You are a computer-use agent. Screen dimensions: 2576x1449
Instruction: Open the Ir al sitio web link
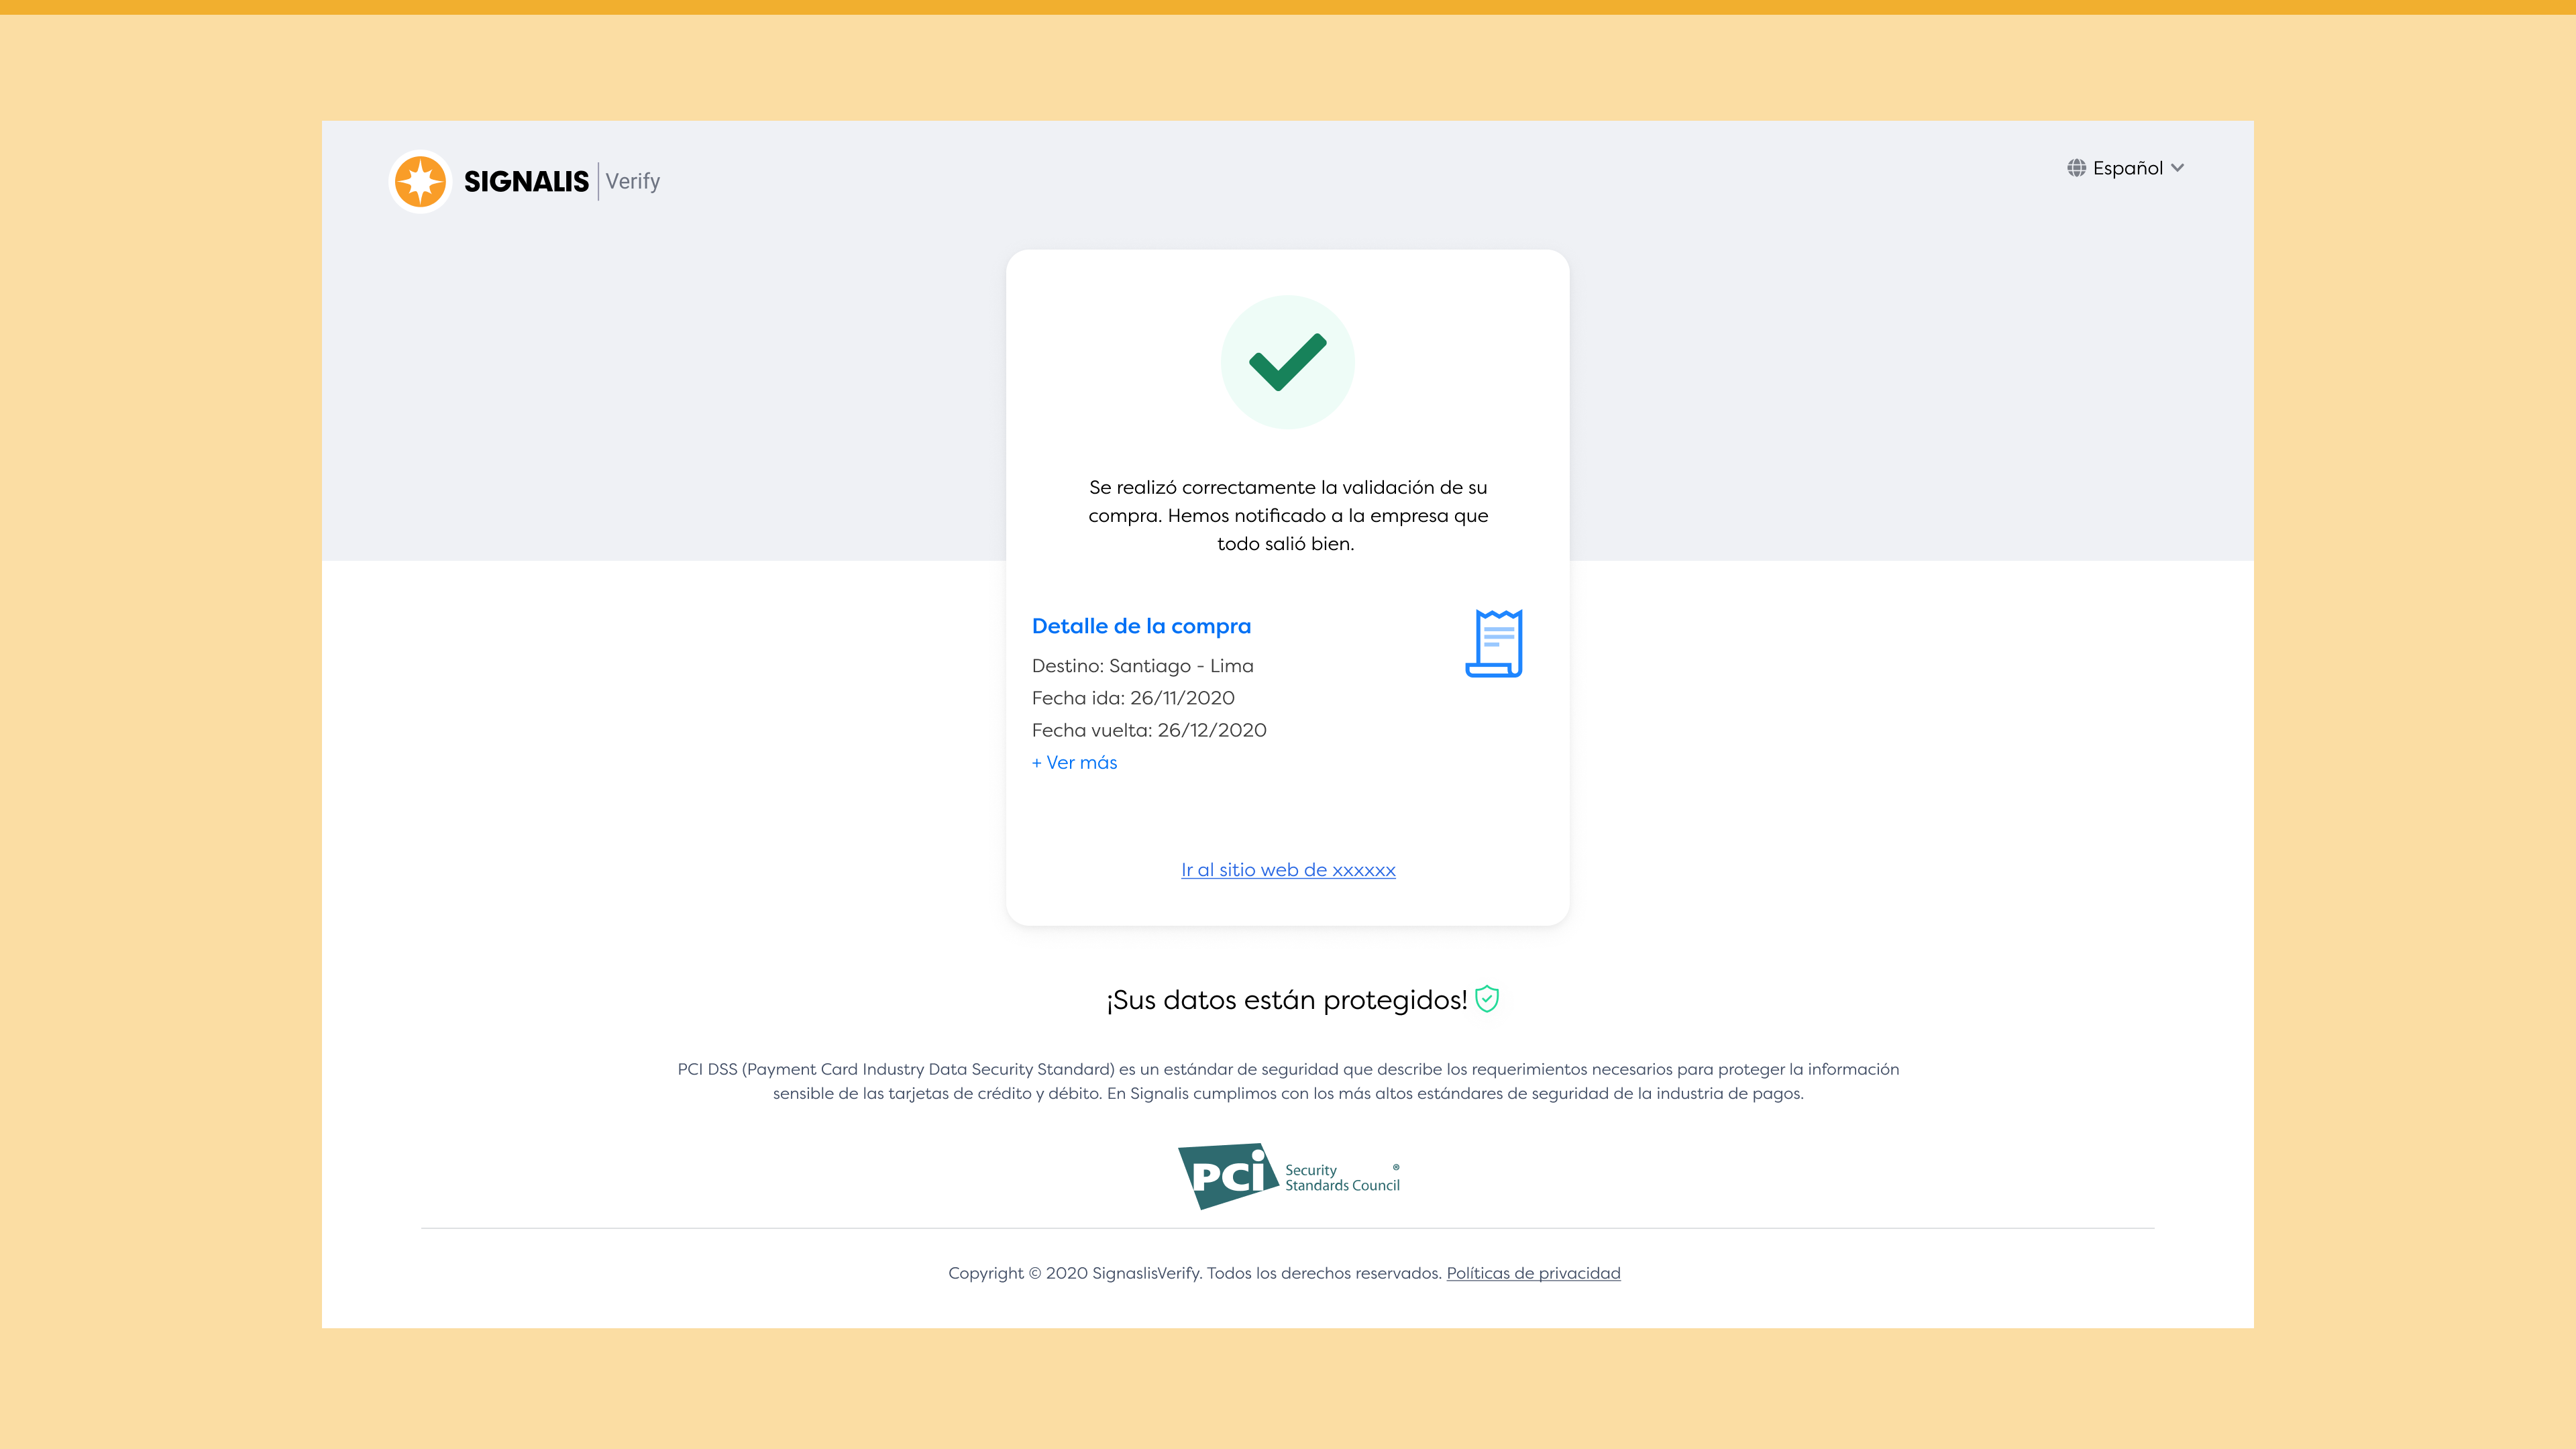point(1288,870)
